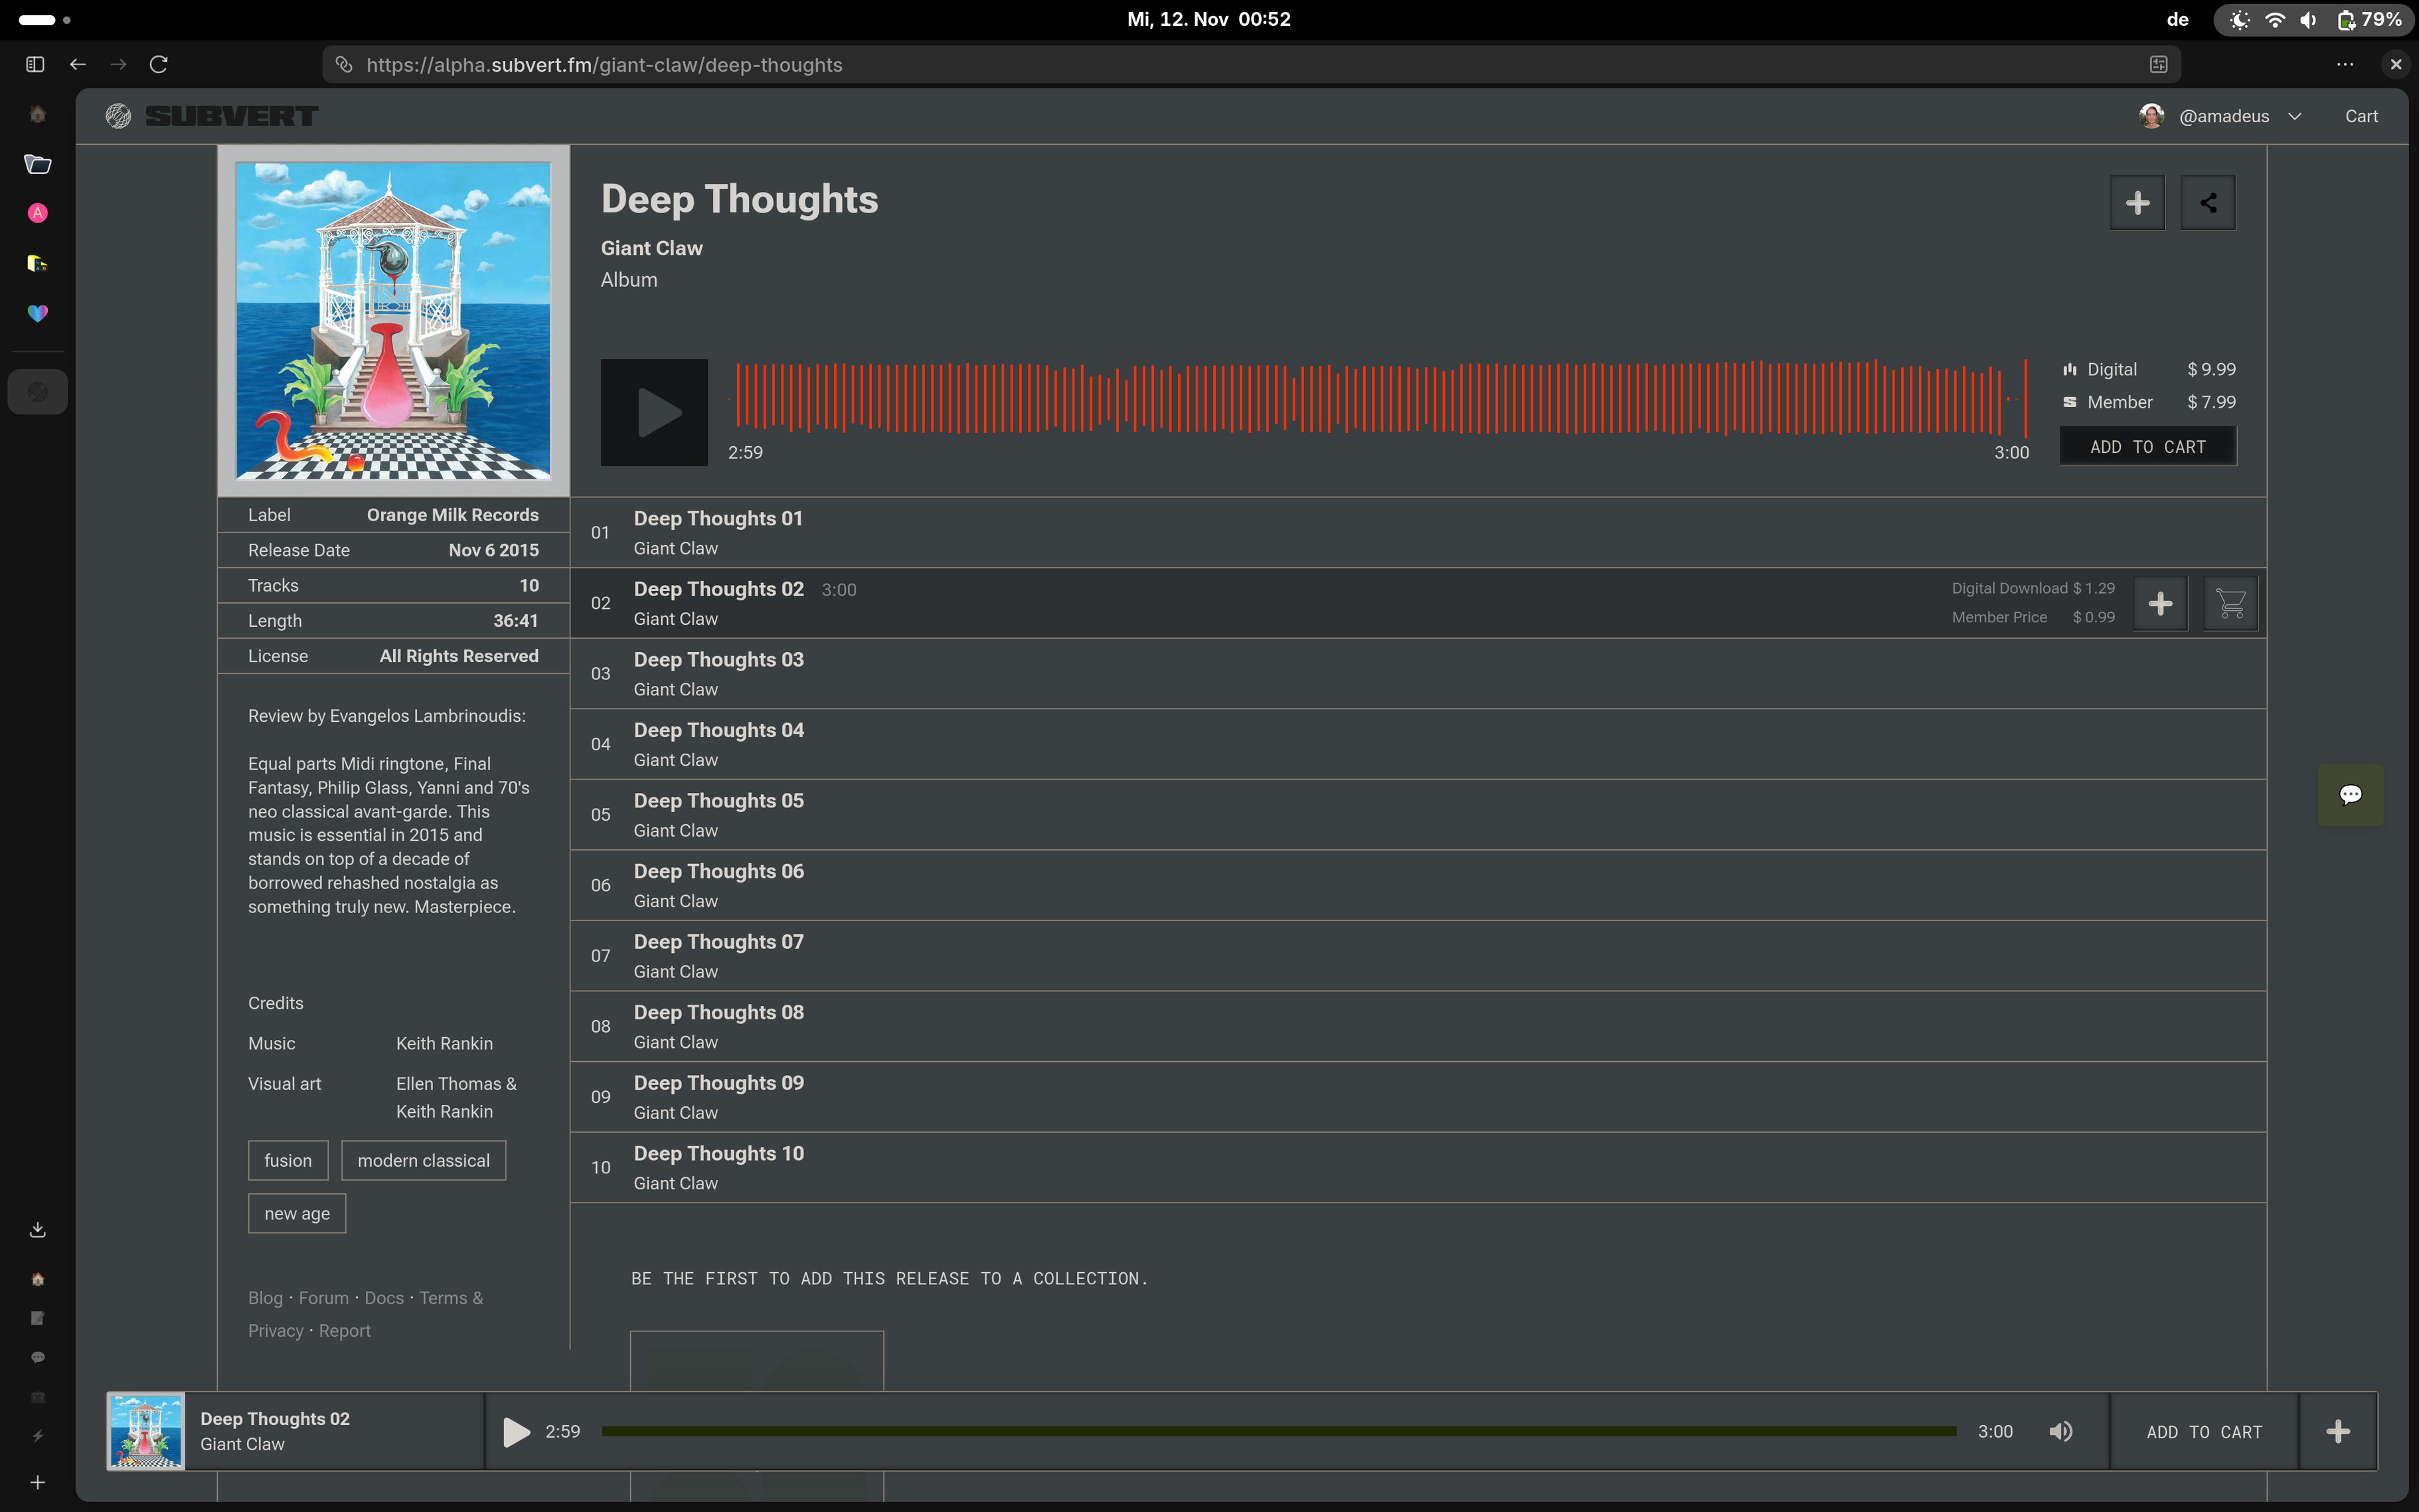Play the album with the large play button

(654, 412)
